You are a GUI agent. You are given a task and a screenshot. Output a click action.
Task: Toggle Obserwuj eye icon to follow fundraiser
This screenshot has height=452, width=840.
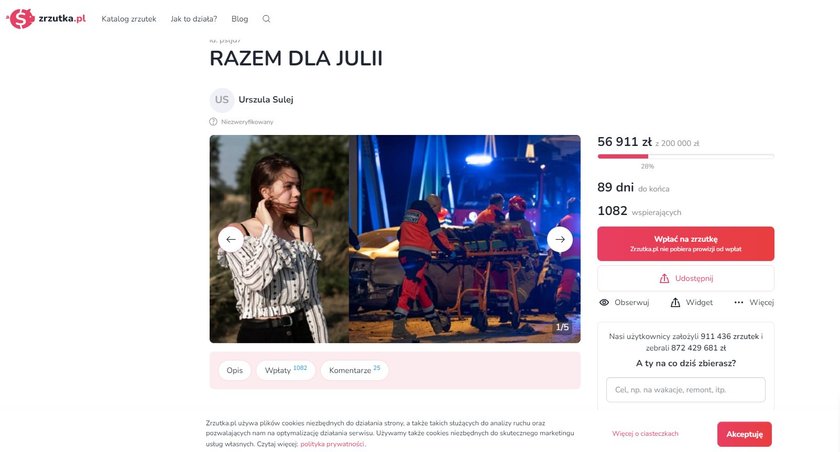604,303
